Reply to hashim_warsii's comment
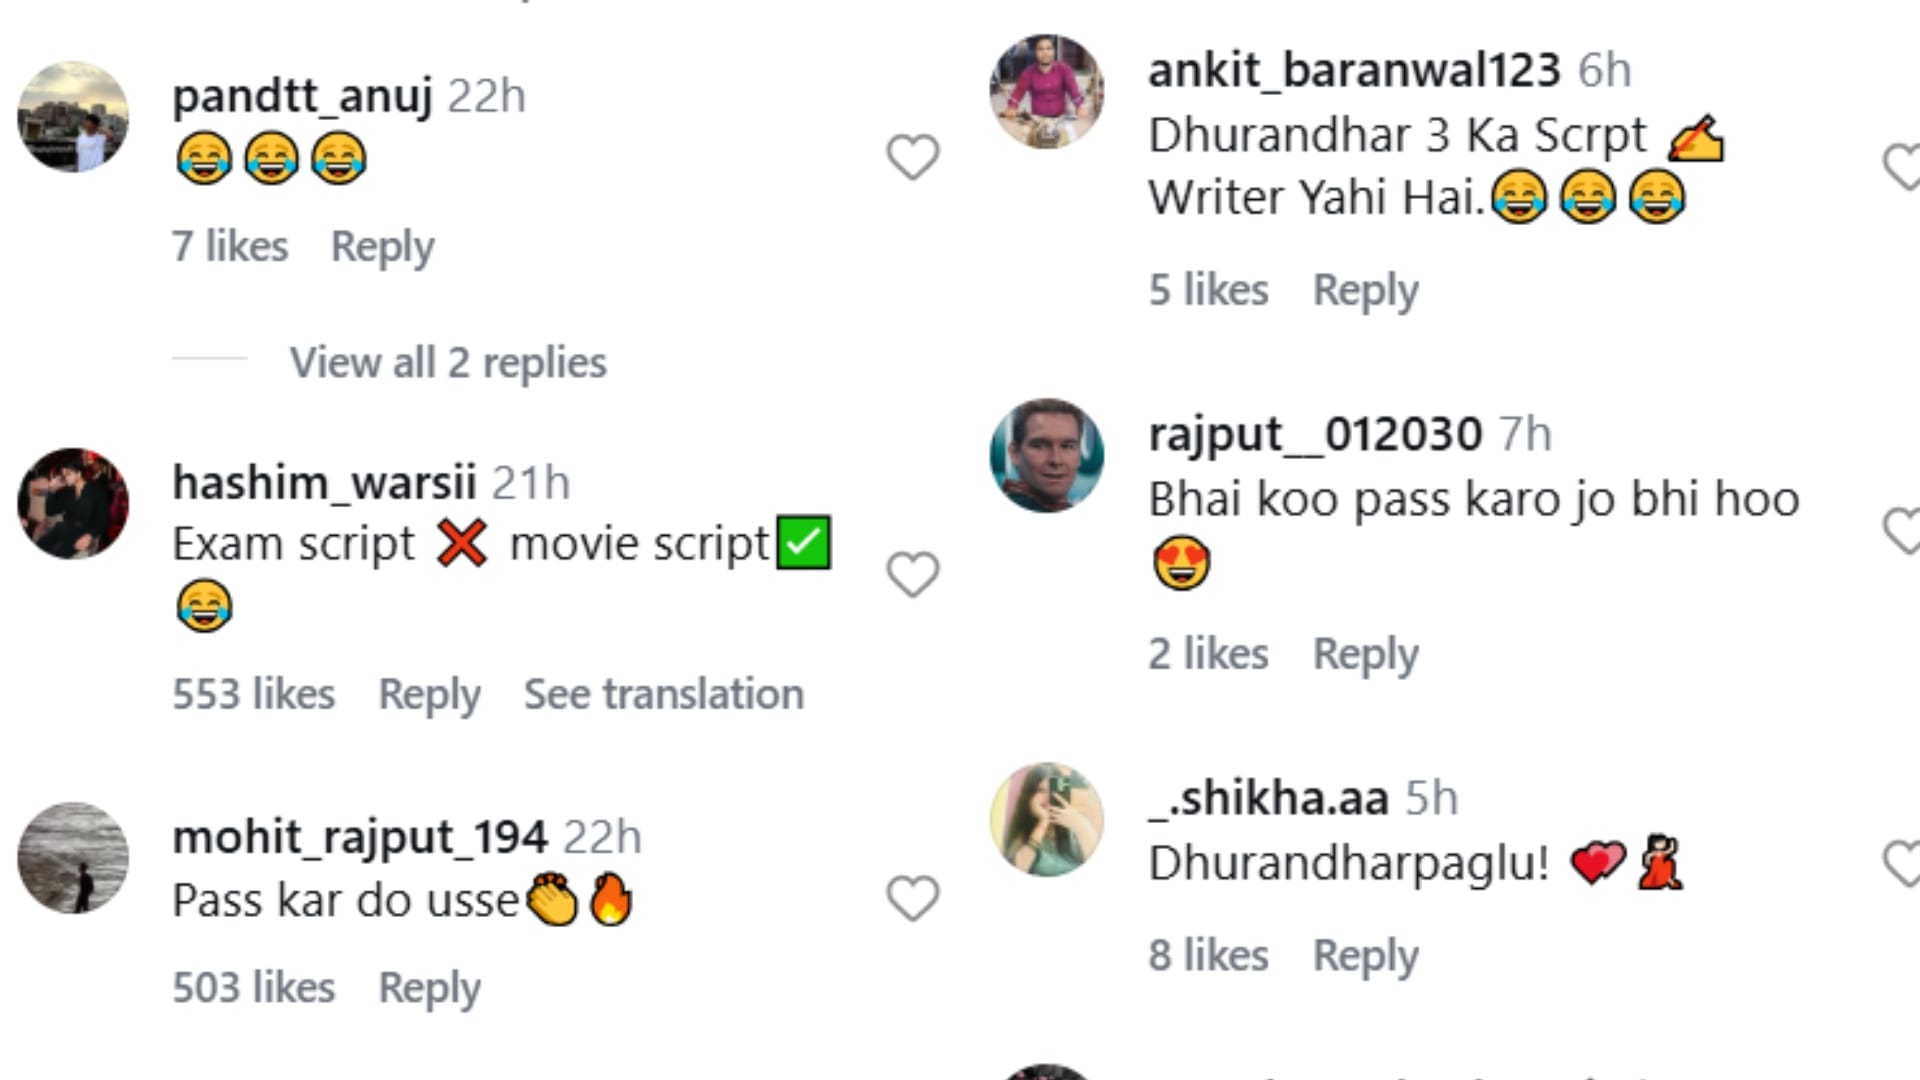This screenshot has width=1920, height=1080. pyautogui.click(x=429, y=694)
